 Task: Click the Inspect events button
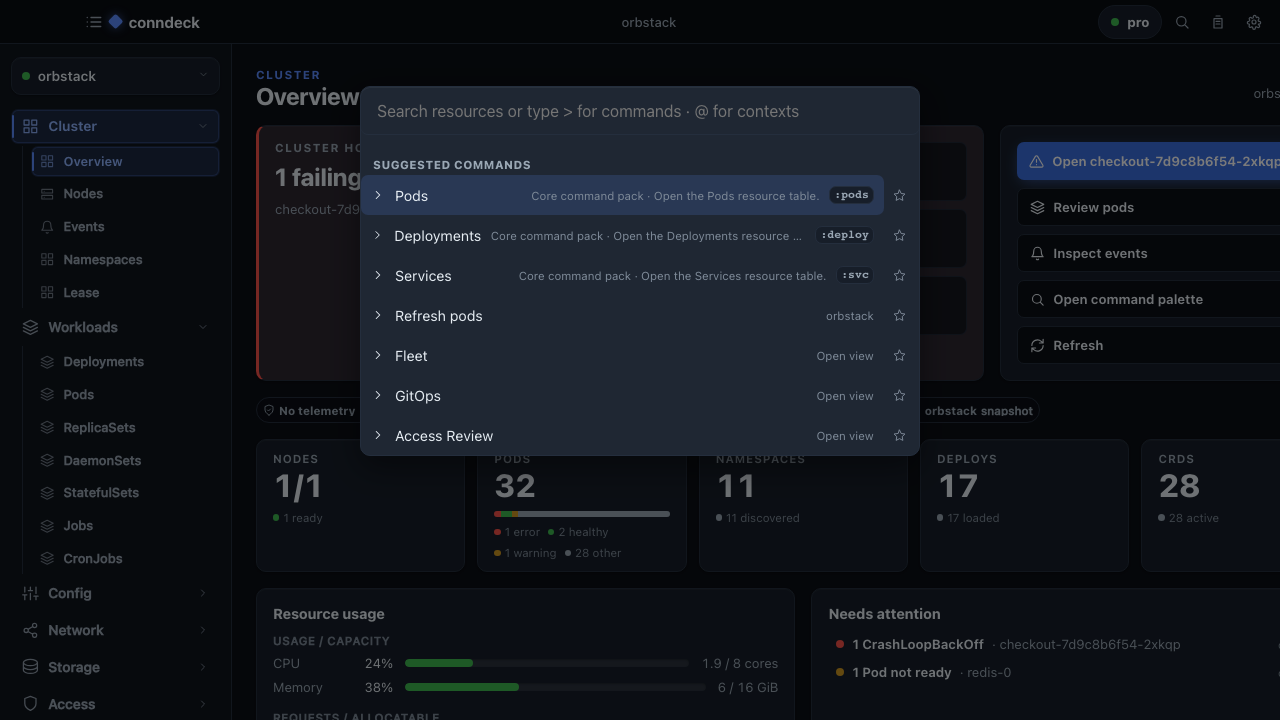[x=1149, y=253]
